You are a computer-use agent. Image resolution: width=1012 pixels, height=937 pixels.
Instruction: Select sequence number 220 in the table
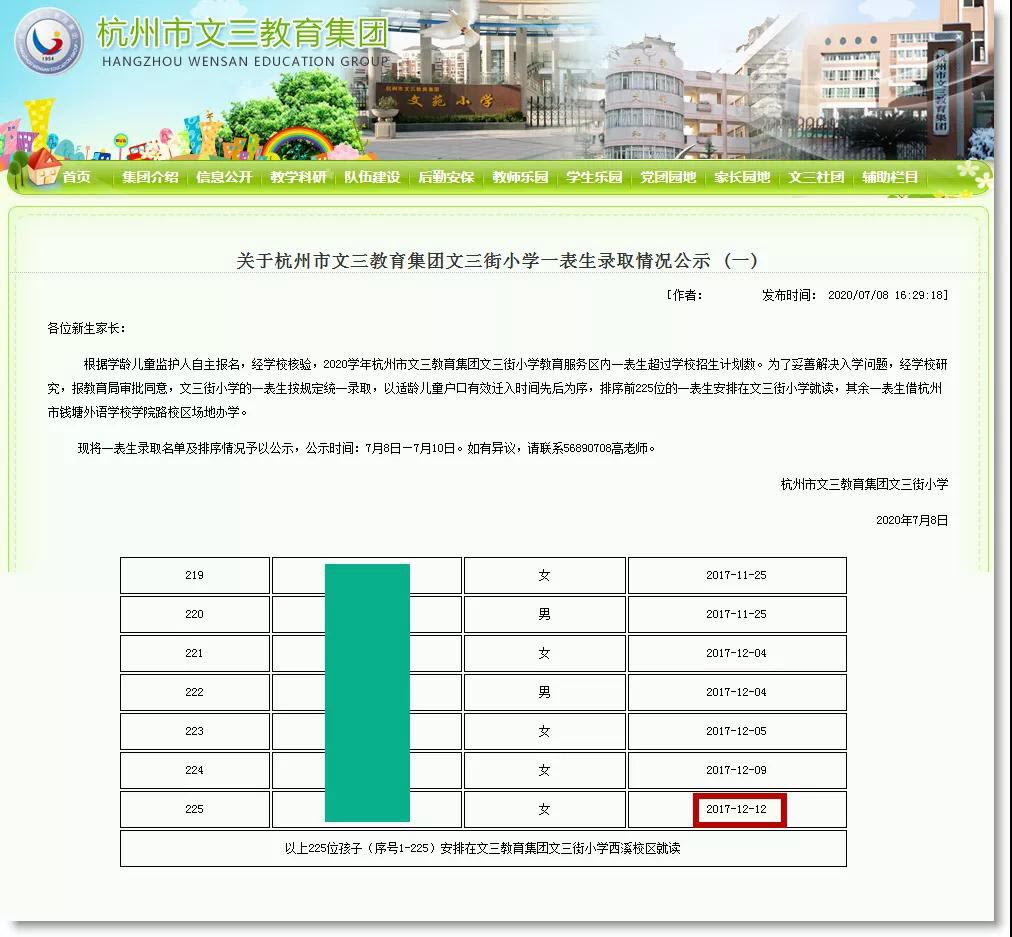point(194,614)
